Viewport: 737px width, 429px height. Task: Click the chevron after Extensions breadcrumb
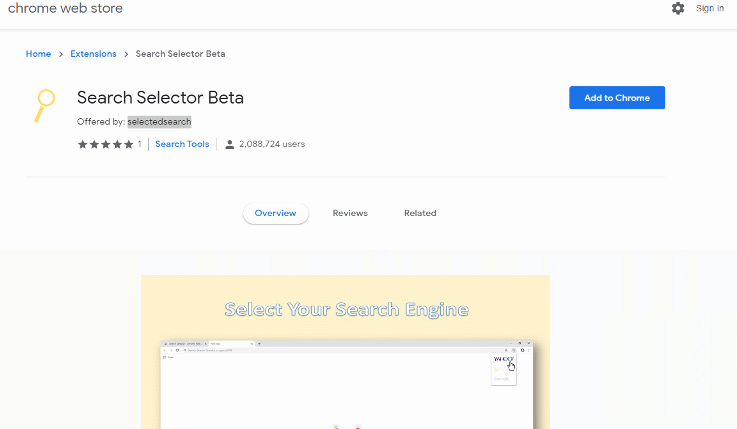pyautogui.click(x=126, y=54)
